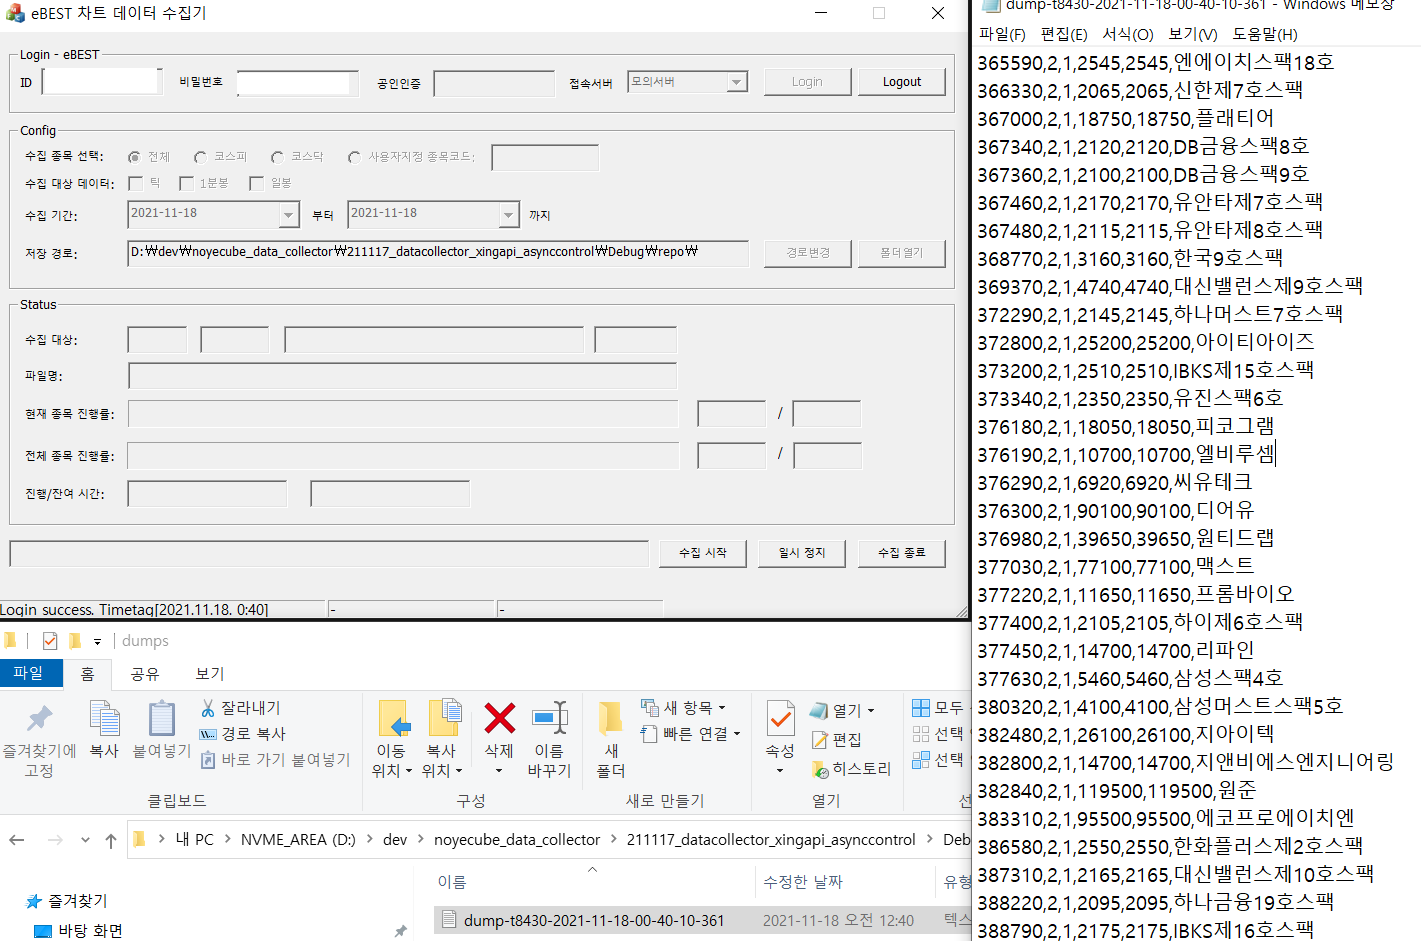This screenshot has height=941, width=1421.
Task: Click the Edit (편집) icon in the ribbon
Action: coord(820,740)
